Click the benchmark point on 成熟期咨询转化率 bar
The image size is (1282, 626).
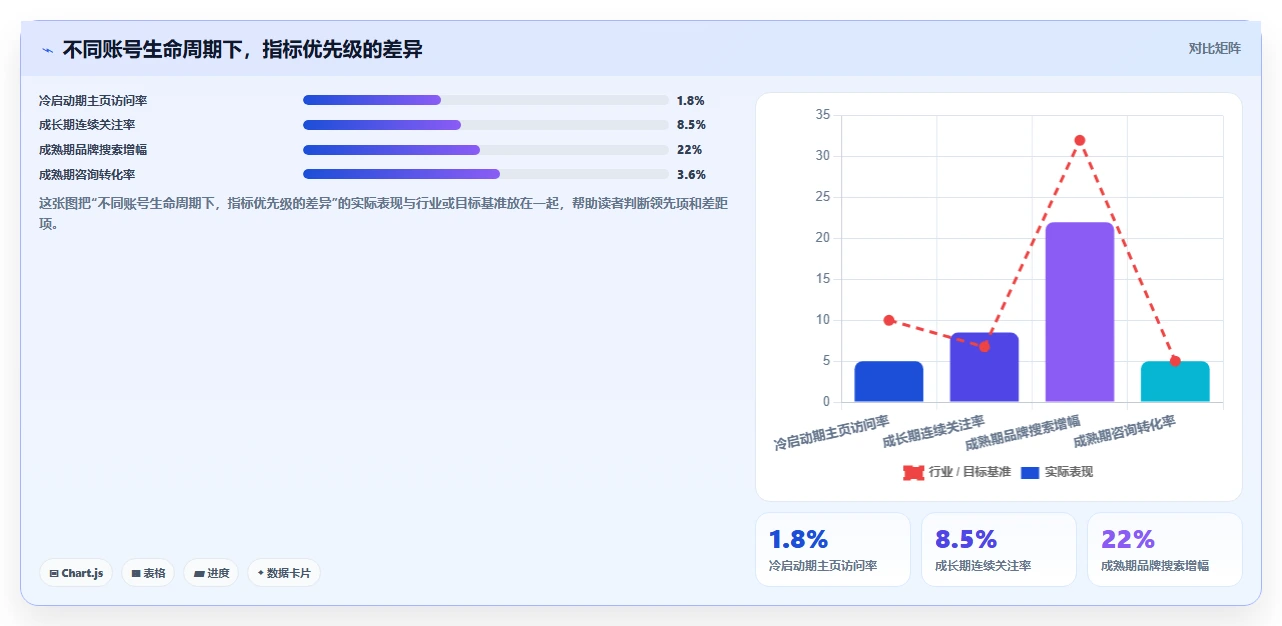coord(1175,361)
